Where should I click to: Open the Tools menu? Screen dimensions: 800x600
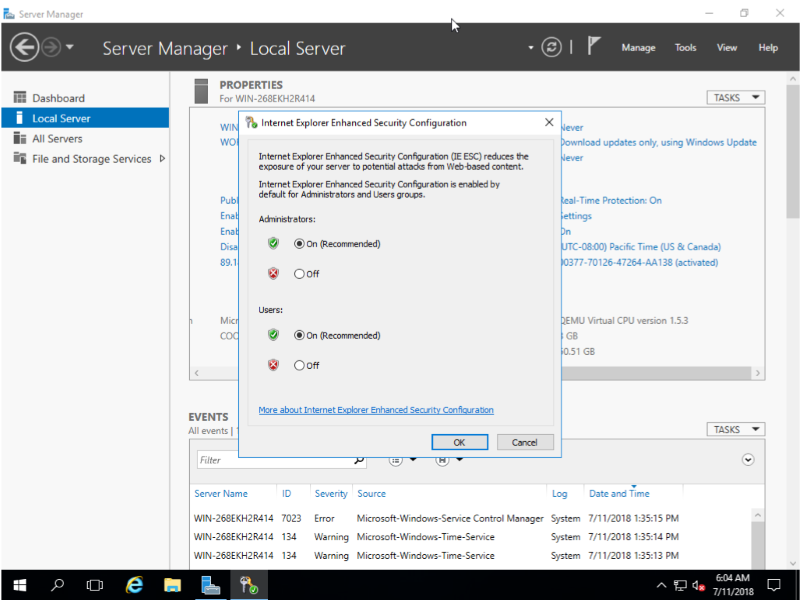(685, 47)
